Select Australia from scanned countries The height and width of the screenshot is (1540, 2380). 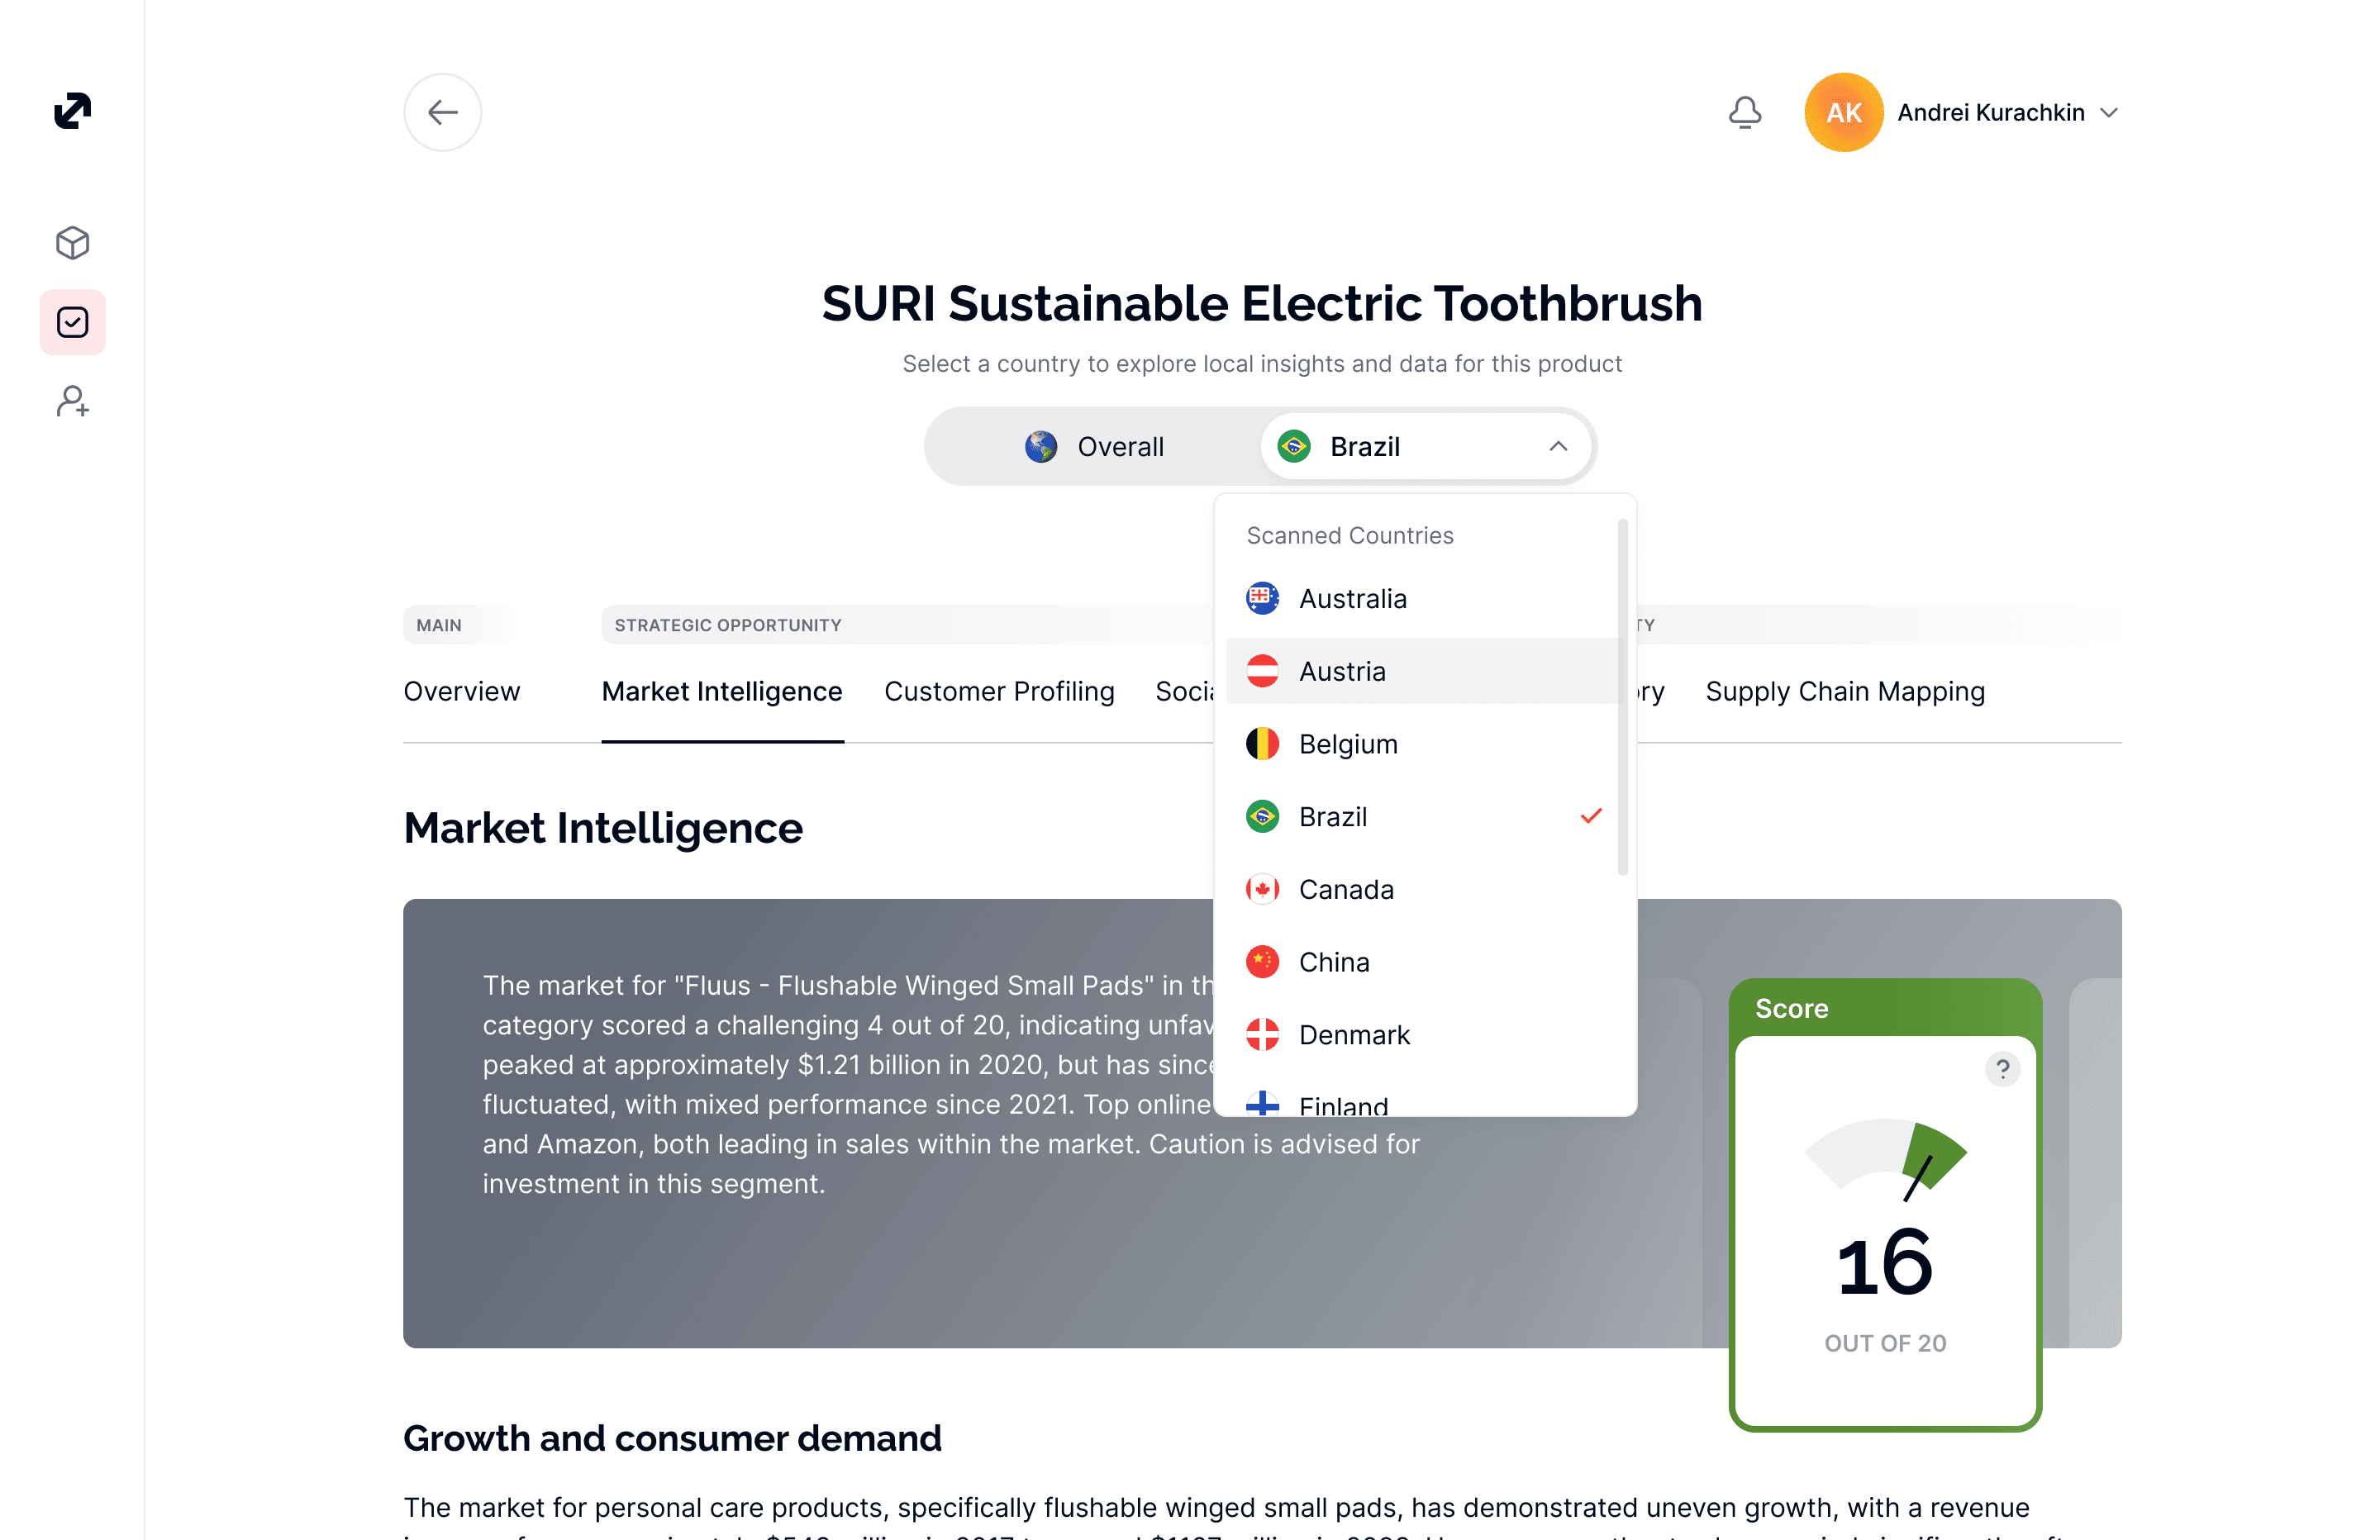(1352, 599)
